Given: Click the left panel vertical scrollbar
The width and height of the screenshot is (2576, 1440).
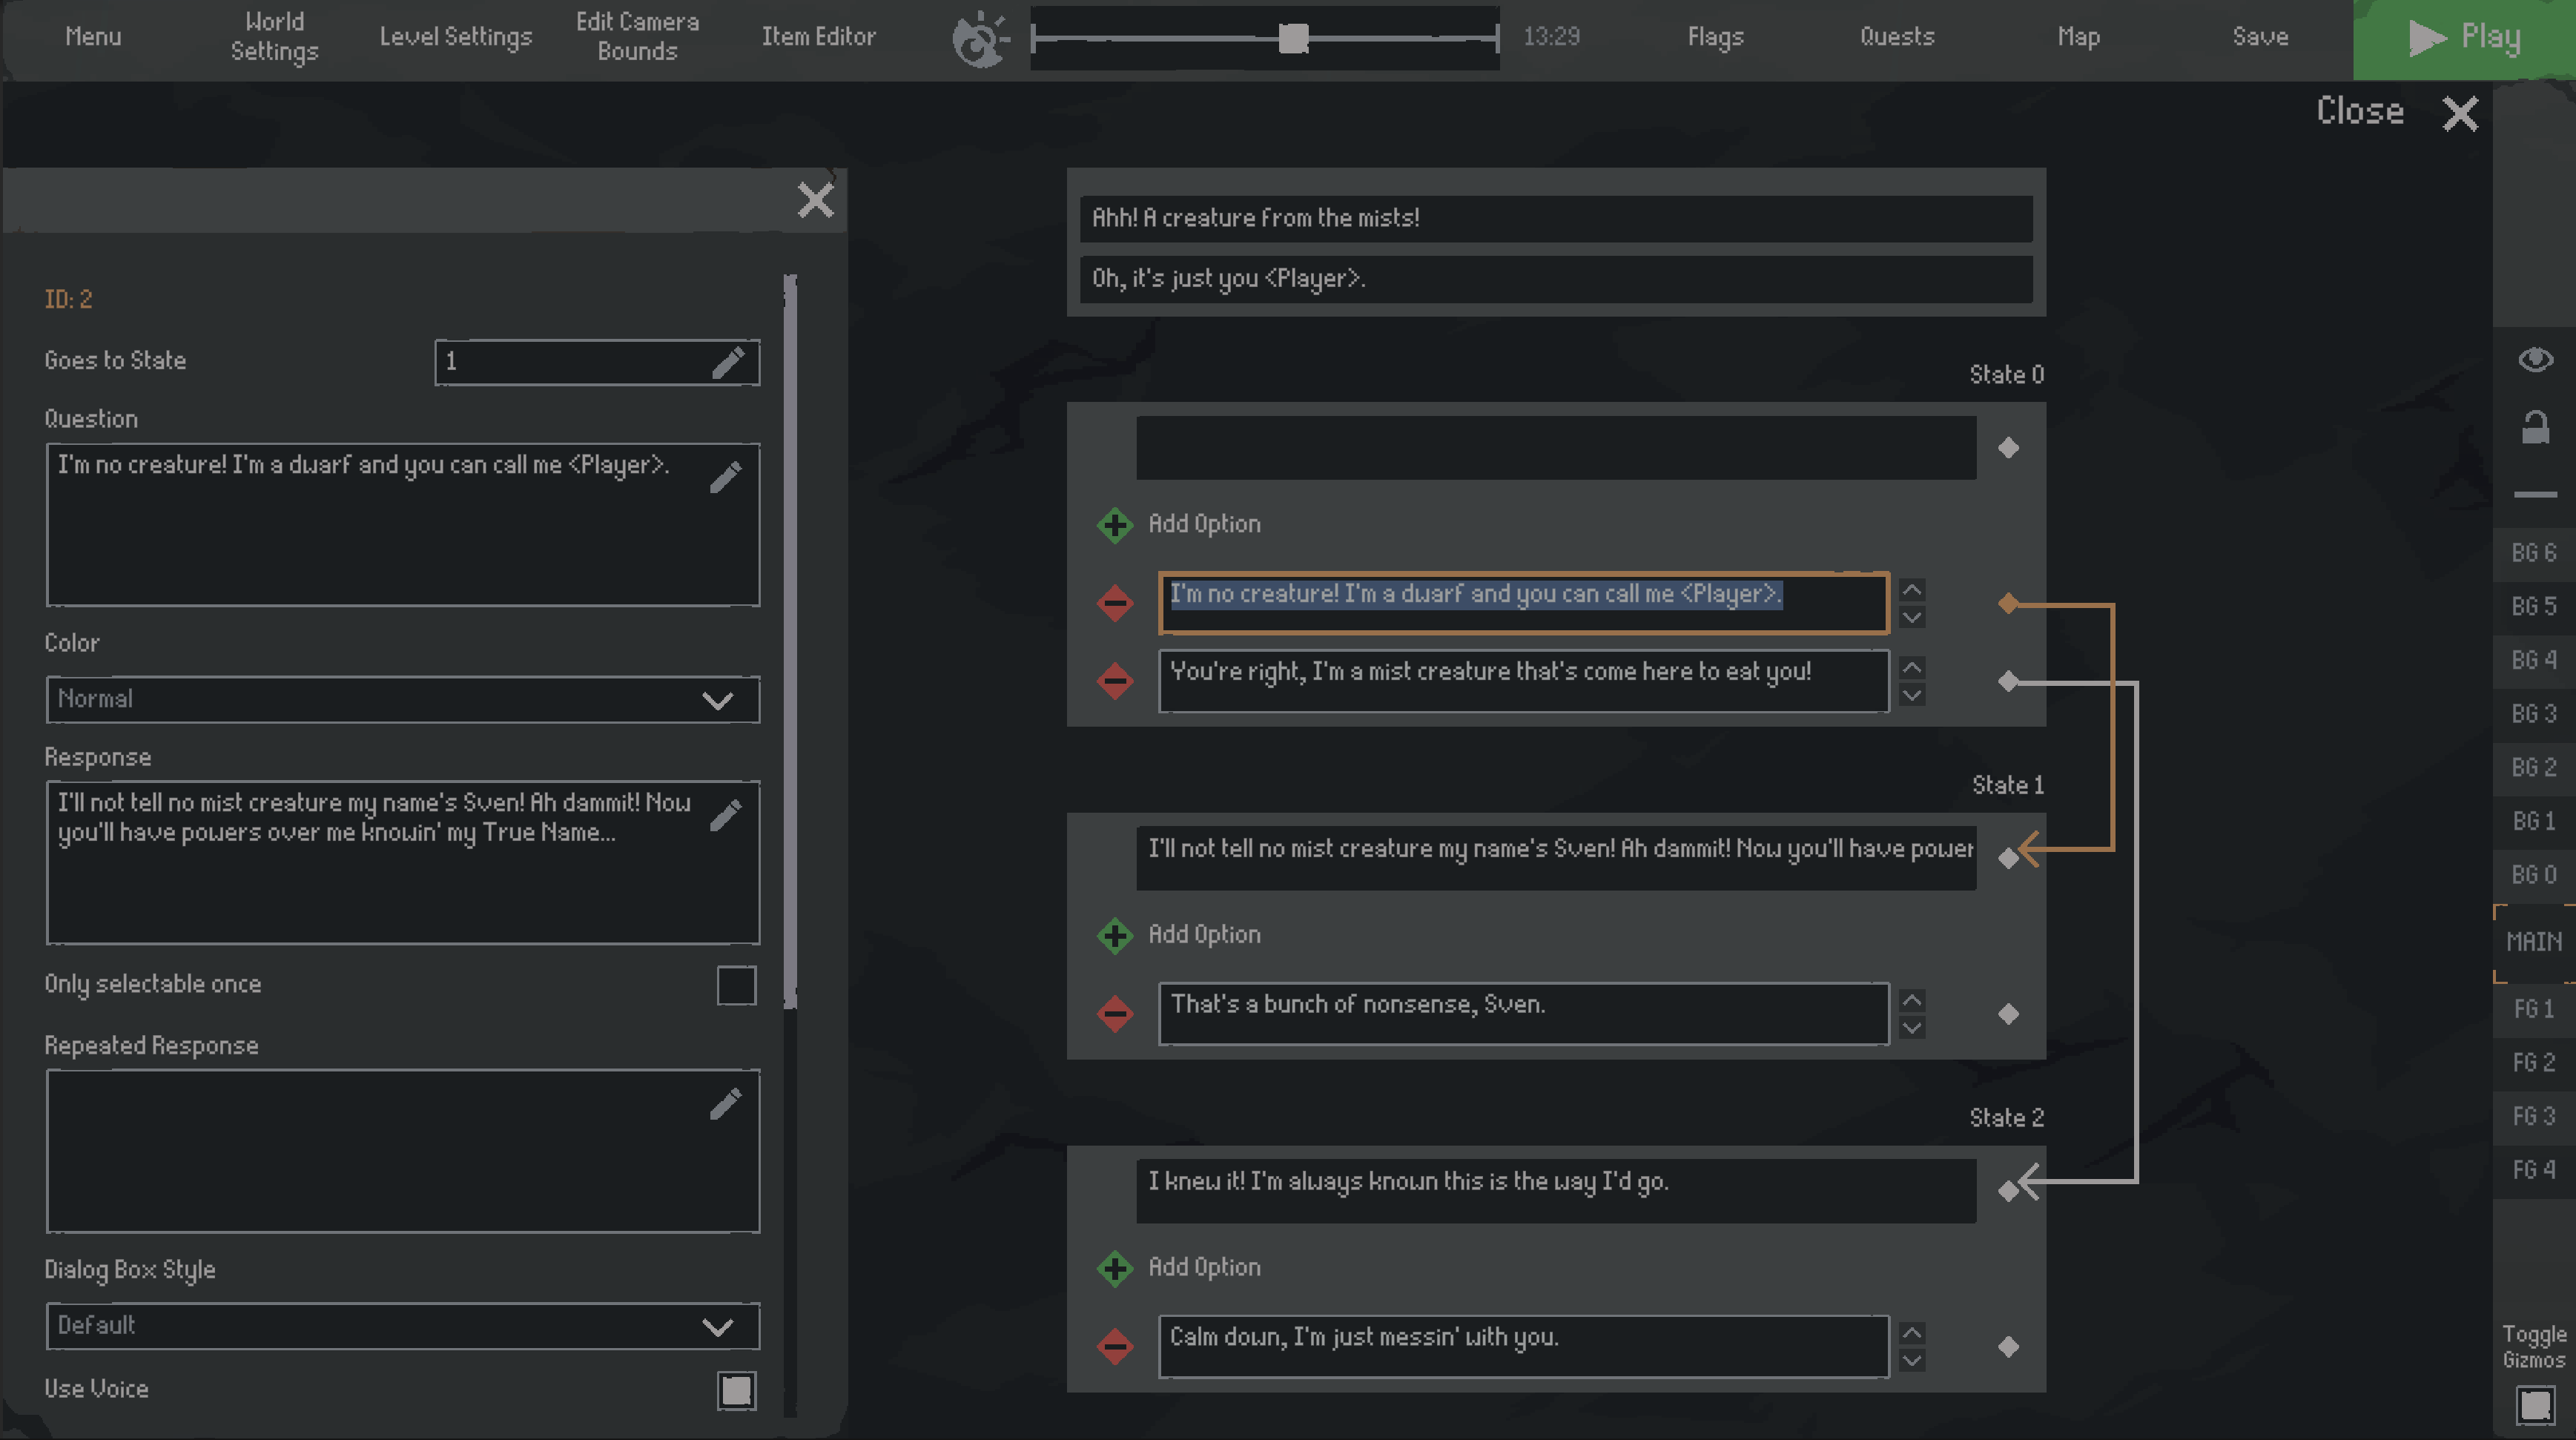Looking at the screenshot, I should point(790,640).
